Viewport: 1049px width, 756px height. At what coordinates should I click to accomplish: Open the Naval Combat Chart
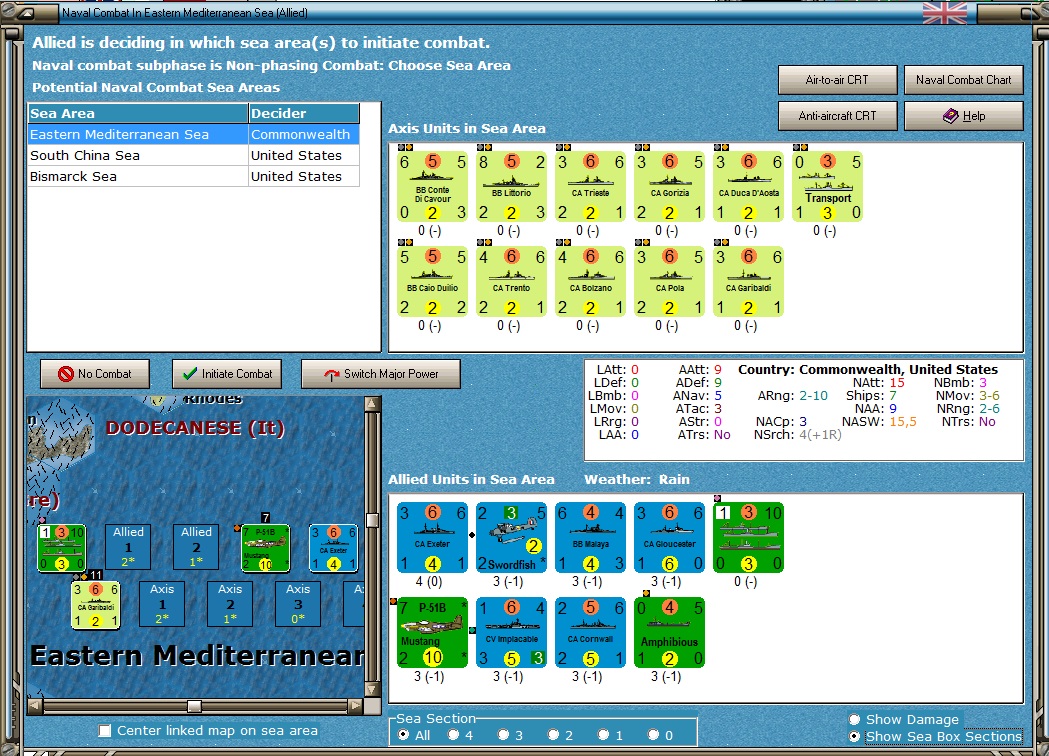(x=963, y=80)
